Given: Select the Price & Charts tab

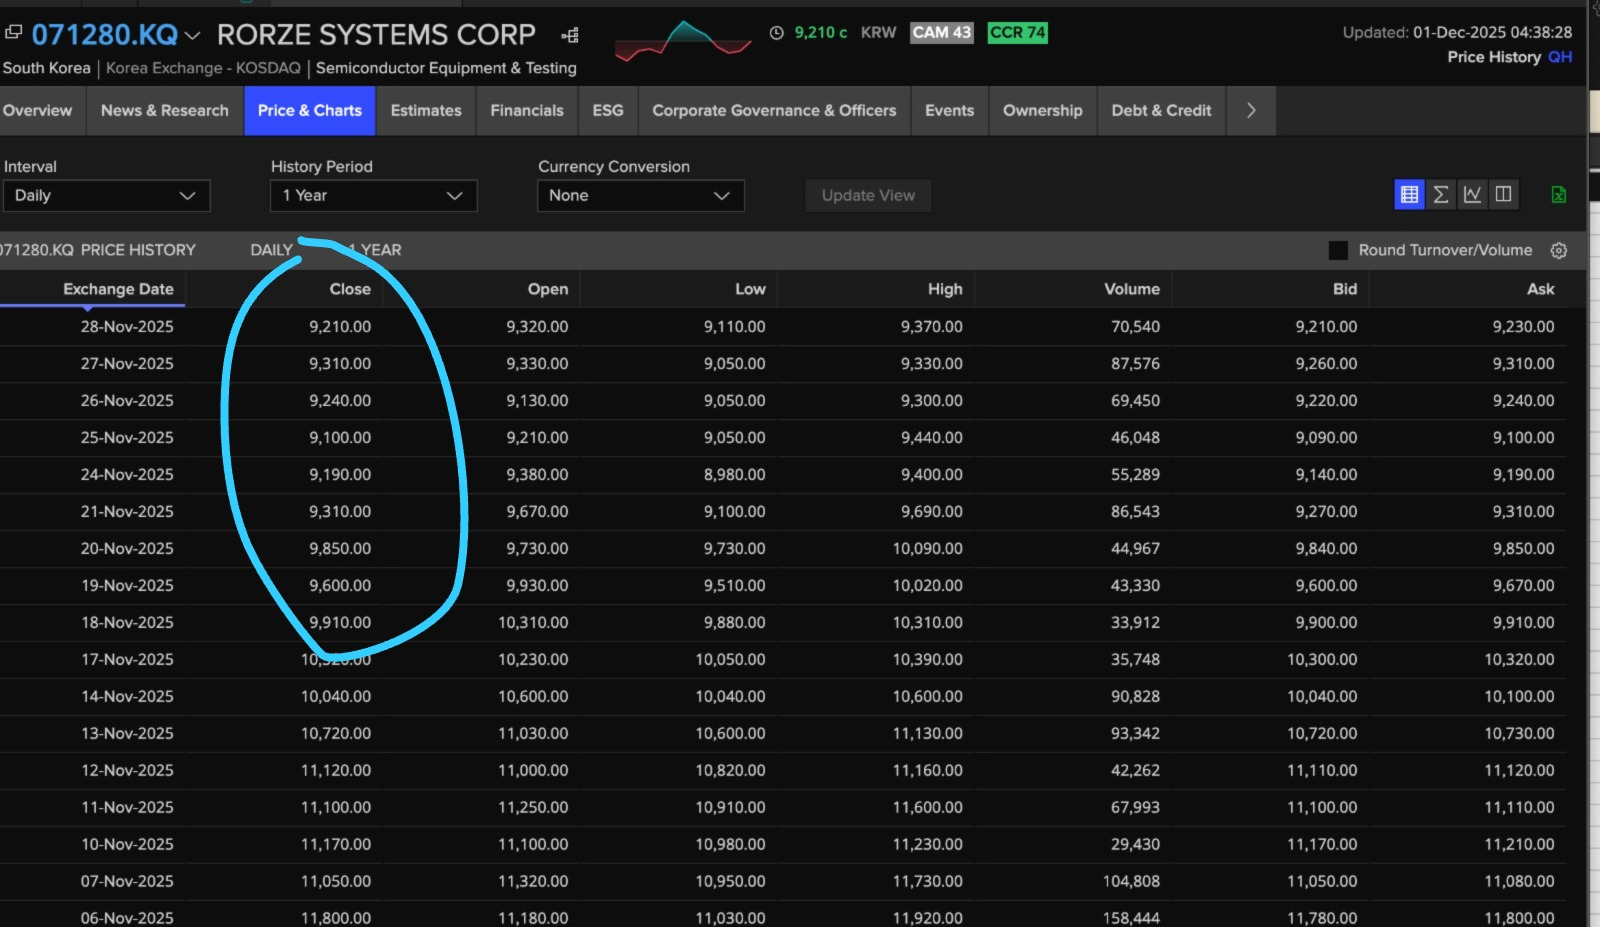Looking at the screenshot, I should point(310,110).
